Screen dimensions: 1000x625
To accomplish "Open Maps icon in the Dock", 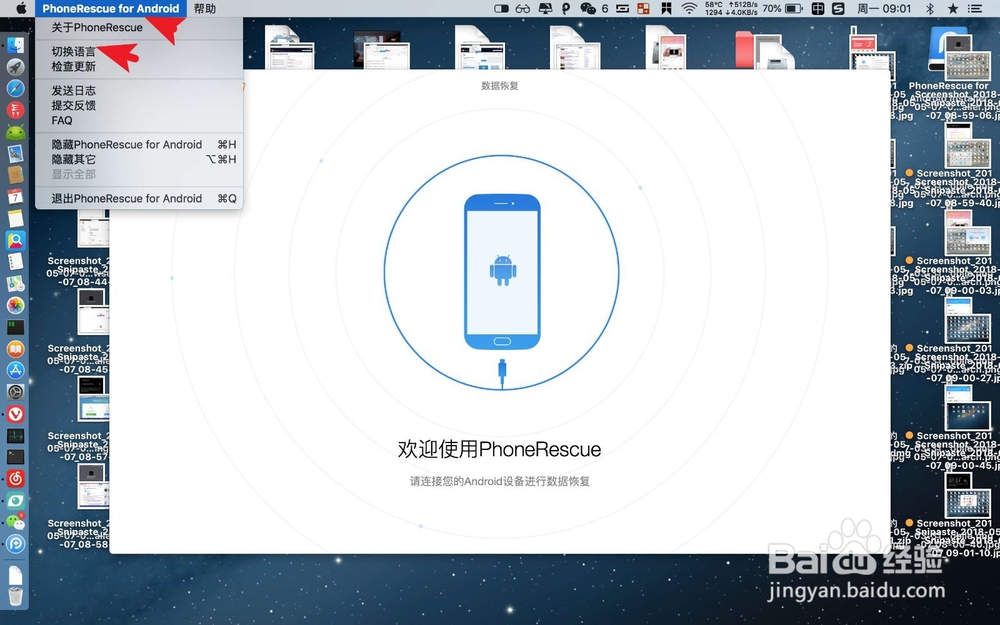I will [15, 283].
